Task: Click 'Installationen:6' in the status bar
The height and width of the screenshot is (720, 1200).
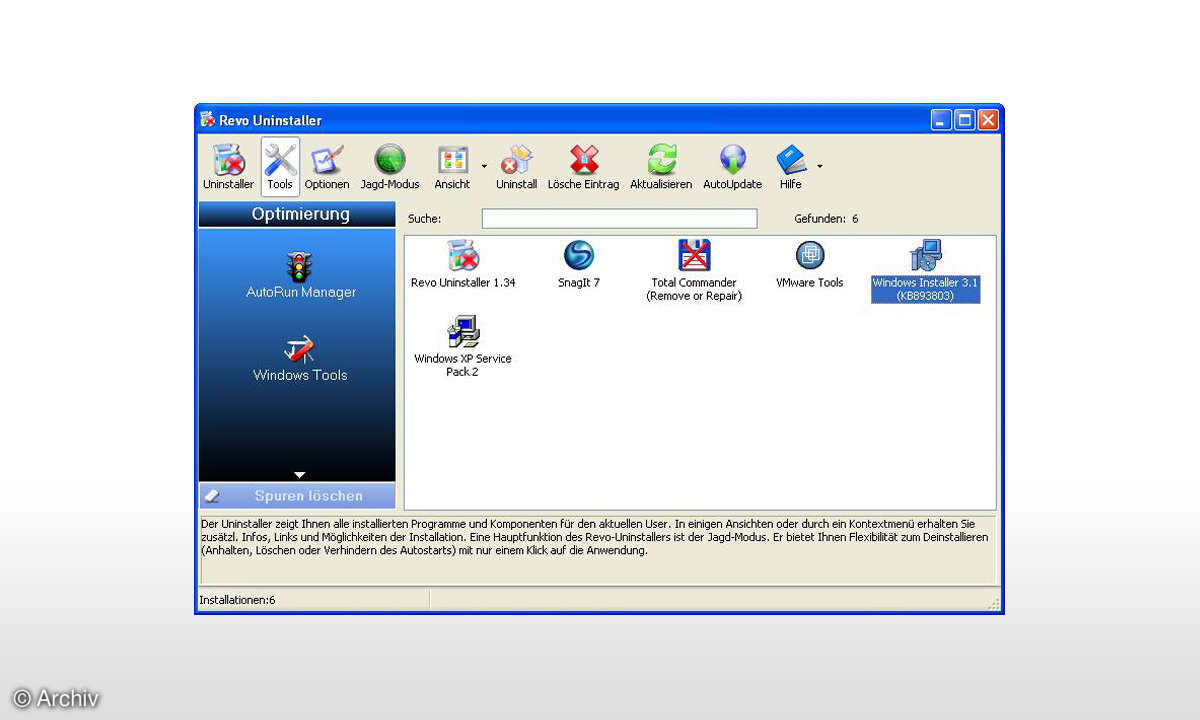Action: coord(237,600)
